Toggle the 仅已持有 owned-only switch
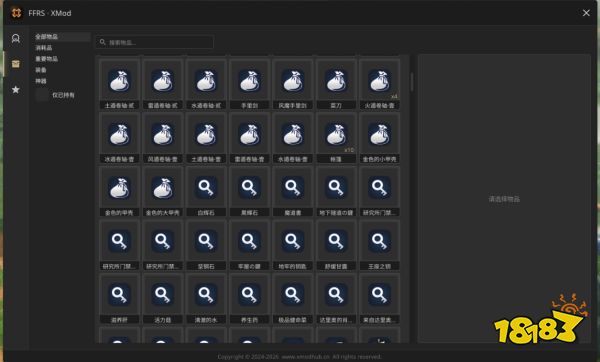The height and width of the screenshot is (362, 600). coord(42,95)
